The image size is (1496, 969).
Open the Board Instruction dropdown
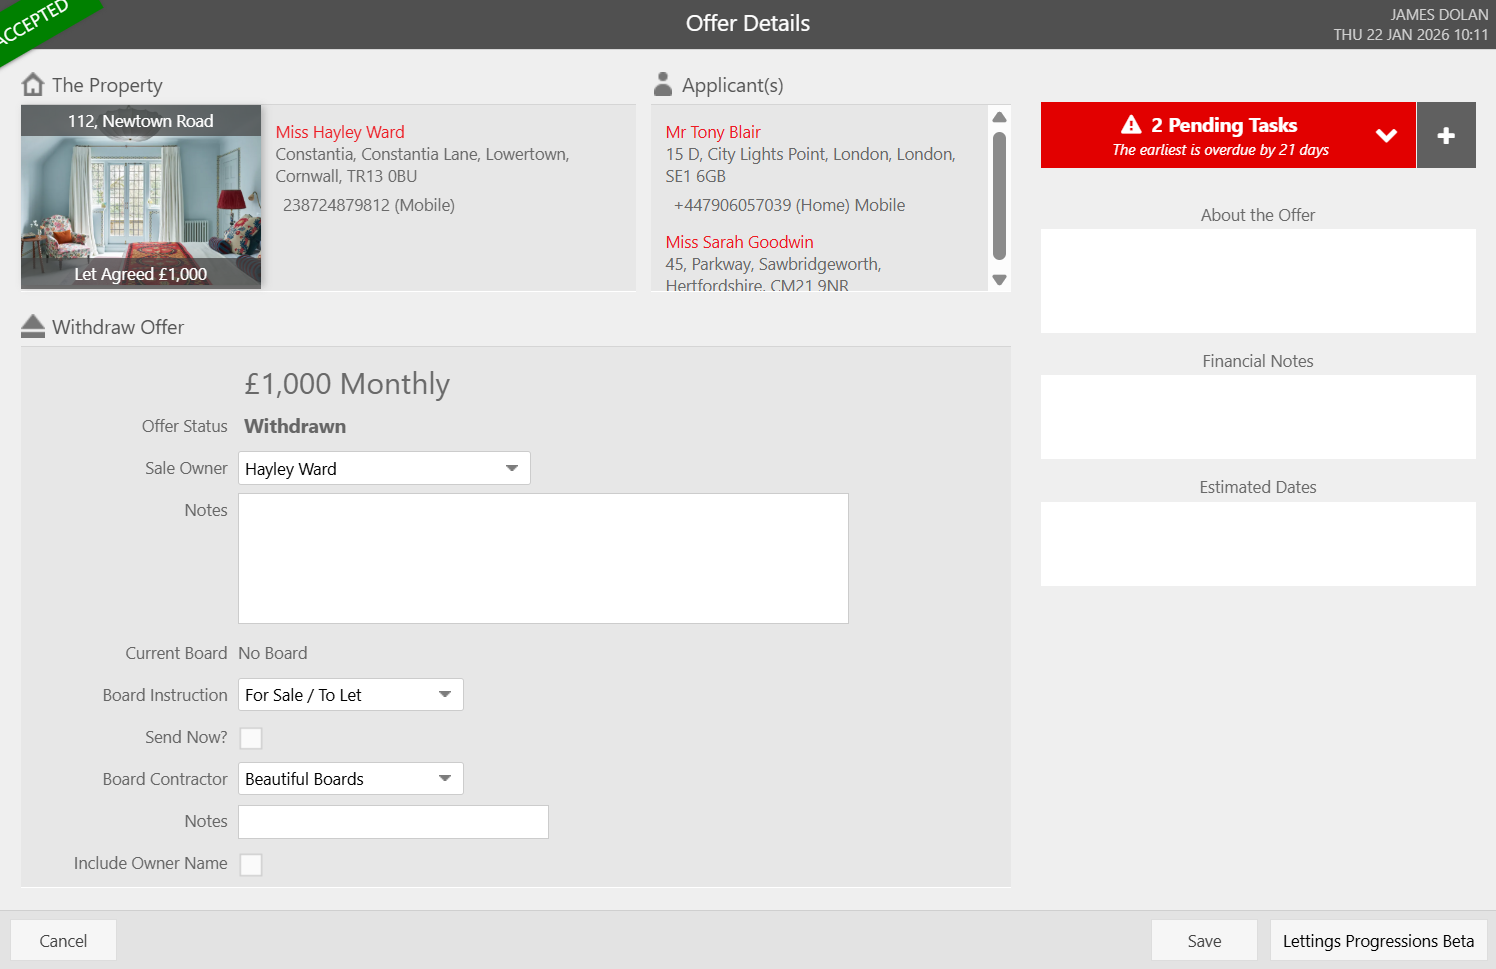pos(351,694)
